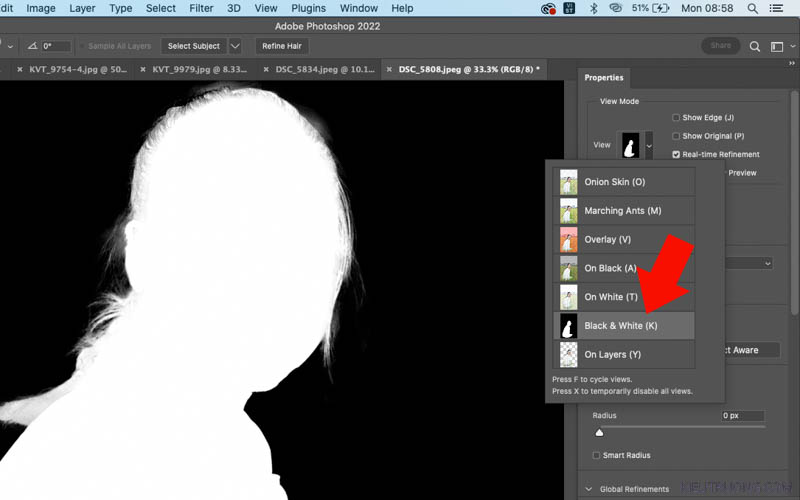Click the workspace layout icon
Image resolution: width=800 pixels, height=500 pixels.
[x=777, y=46]
